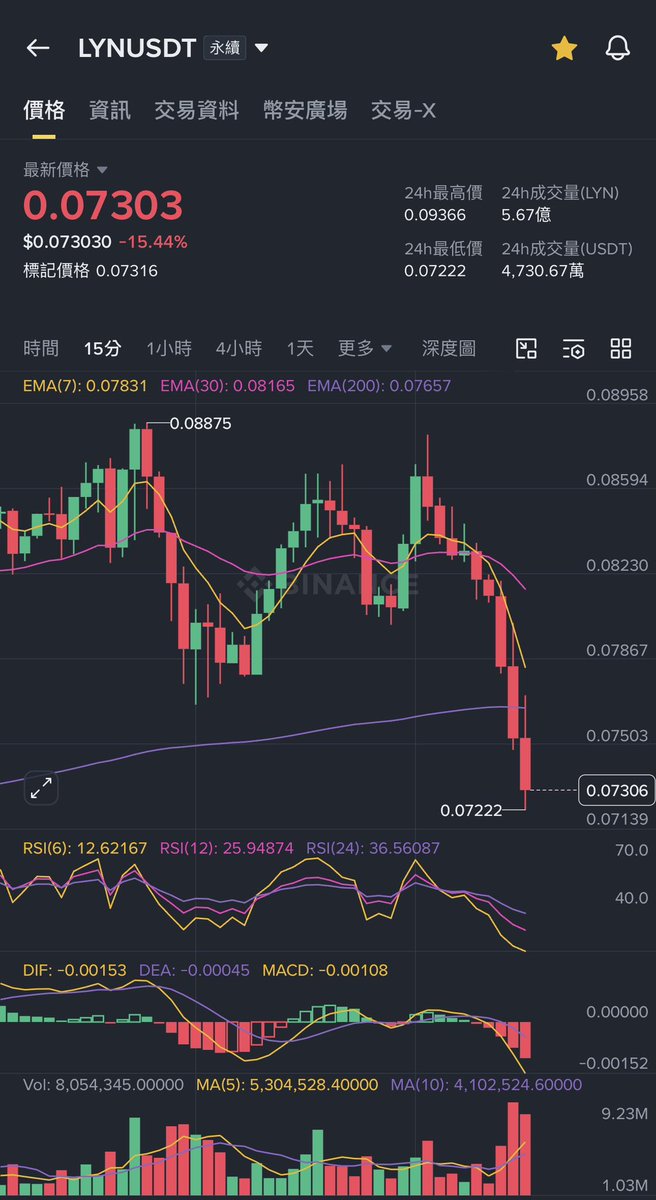Switch to the 資訊 tab
This screenshot has width=656, height=1200.
(110, 110)
